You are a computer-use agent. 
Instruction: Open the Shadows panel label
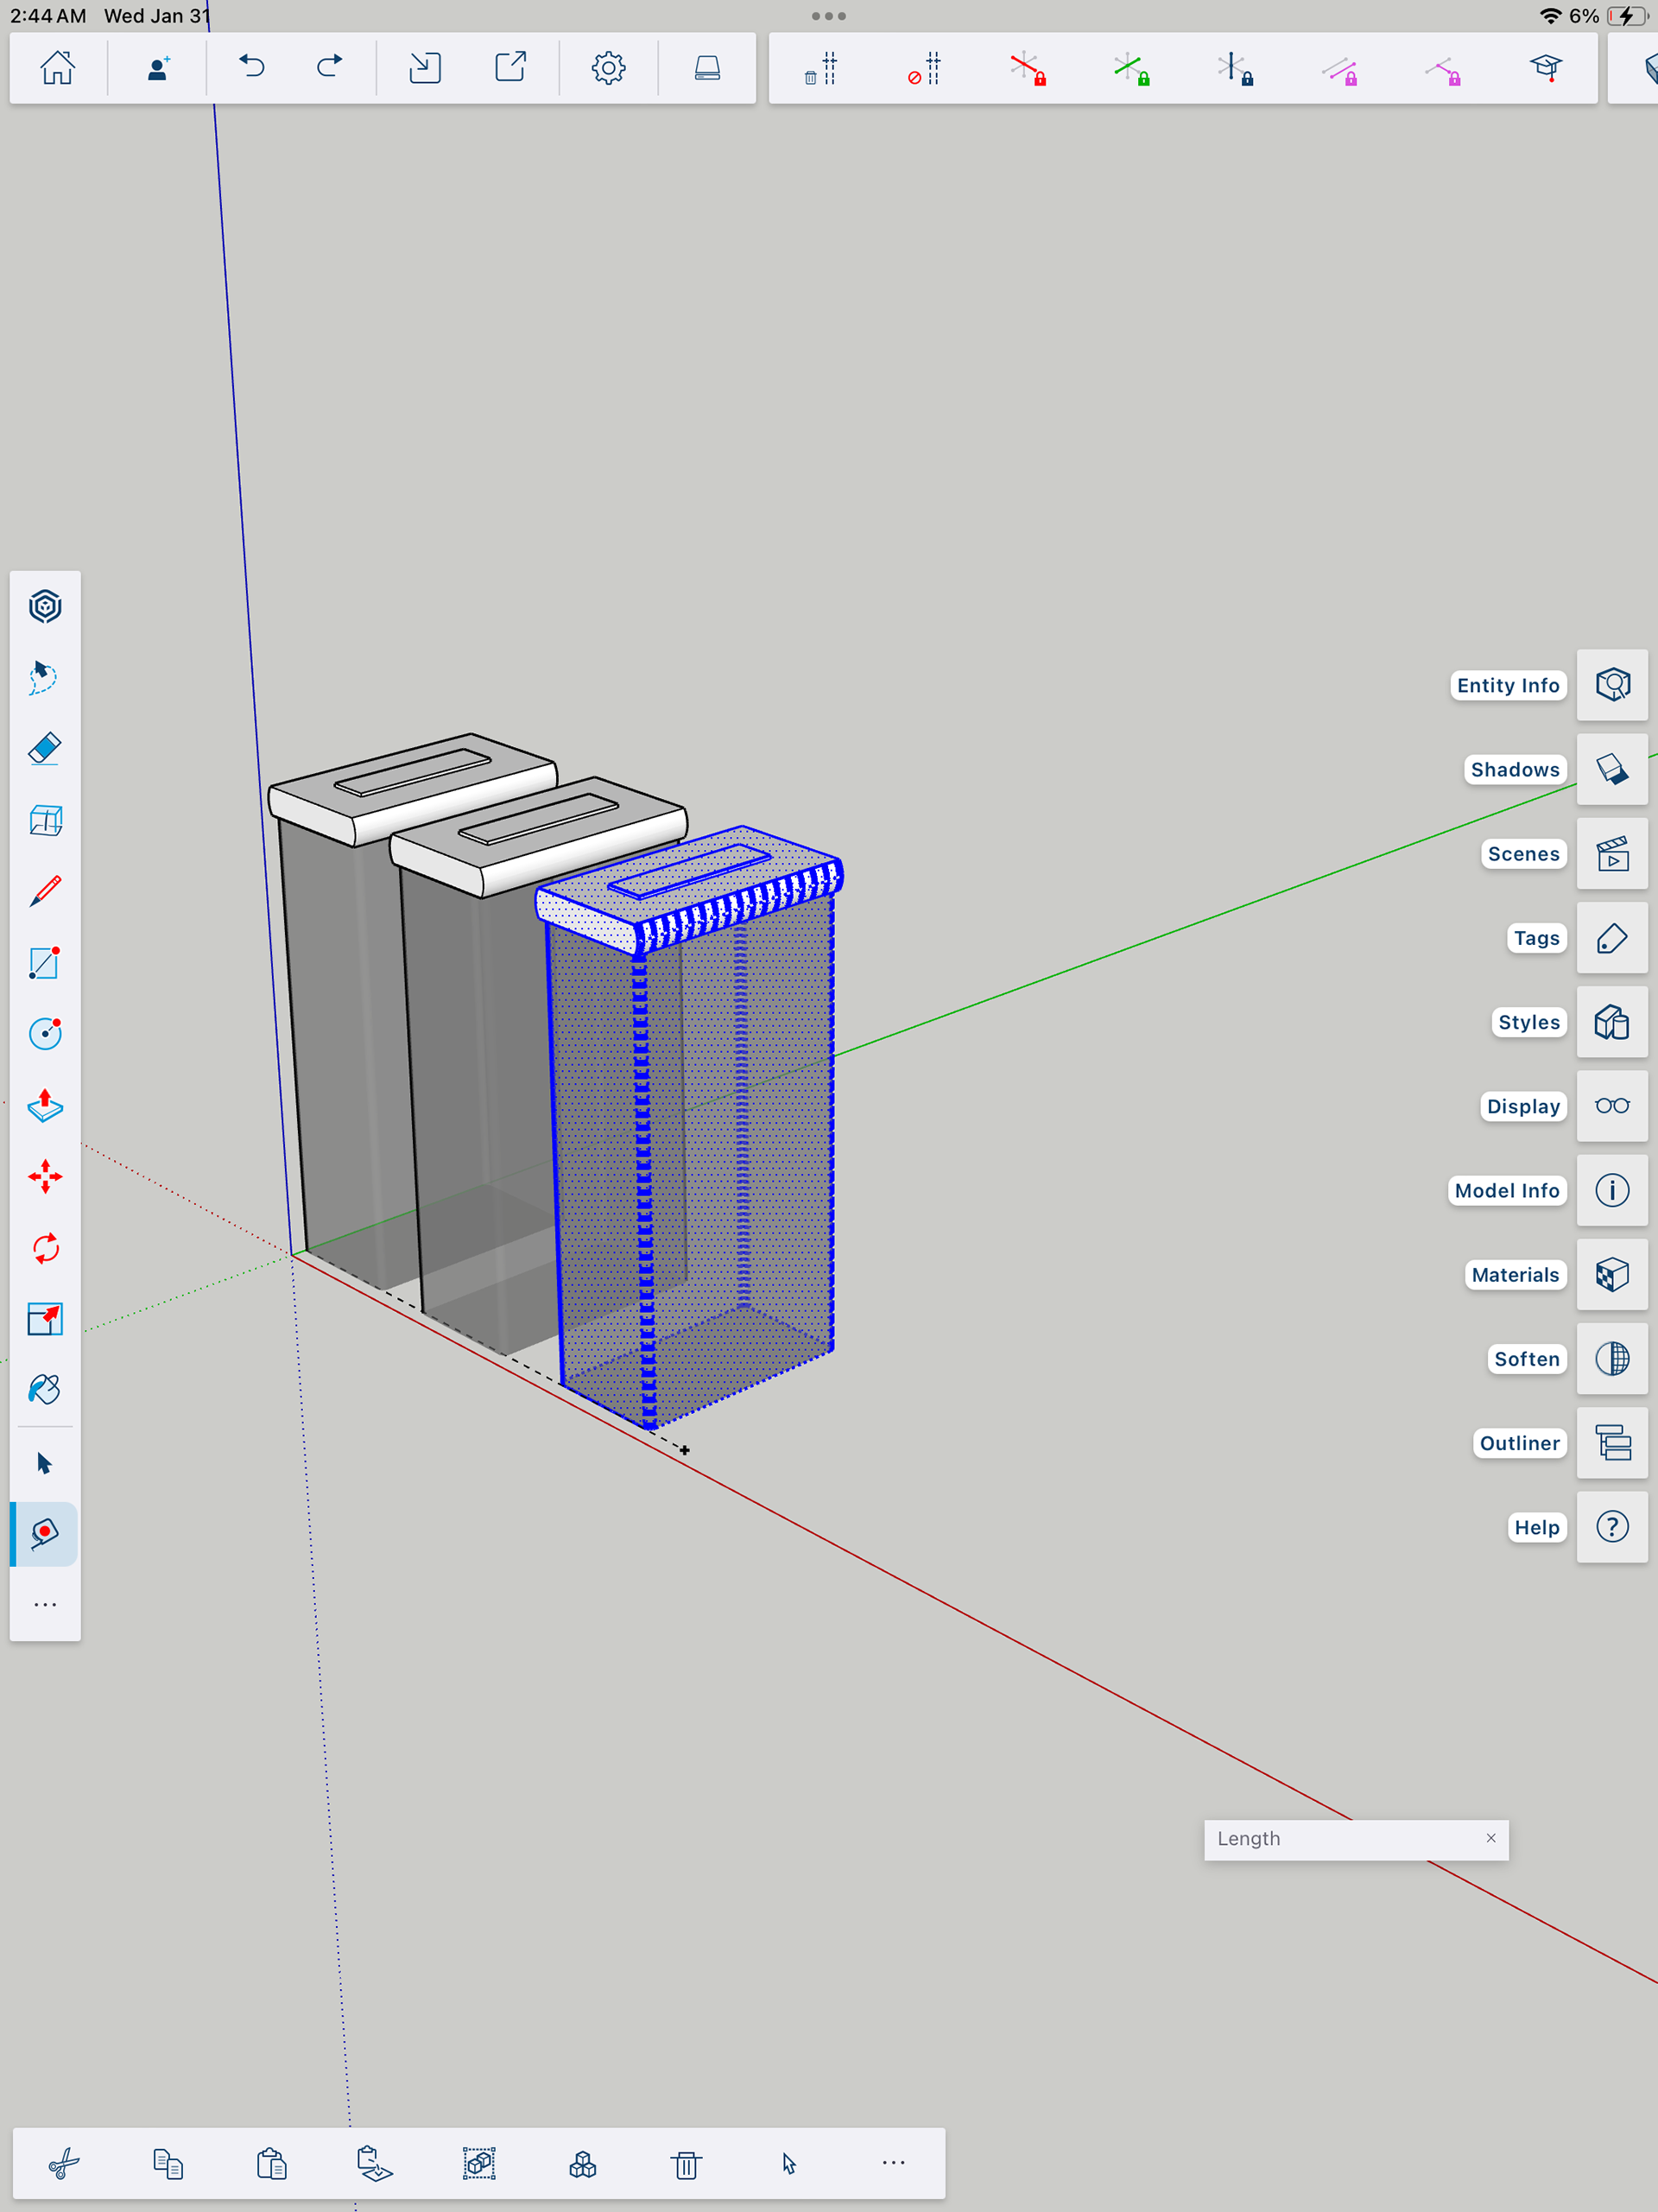pos(1514,770)
